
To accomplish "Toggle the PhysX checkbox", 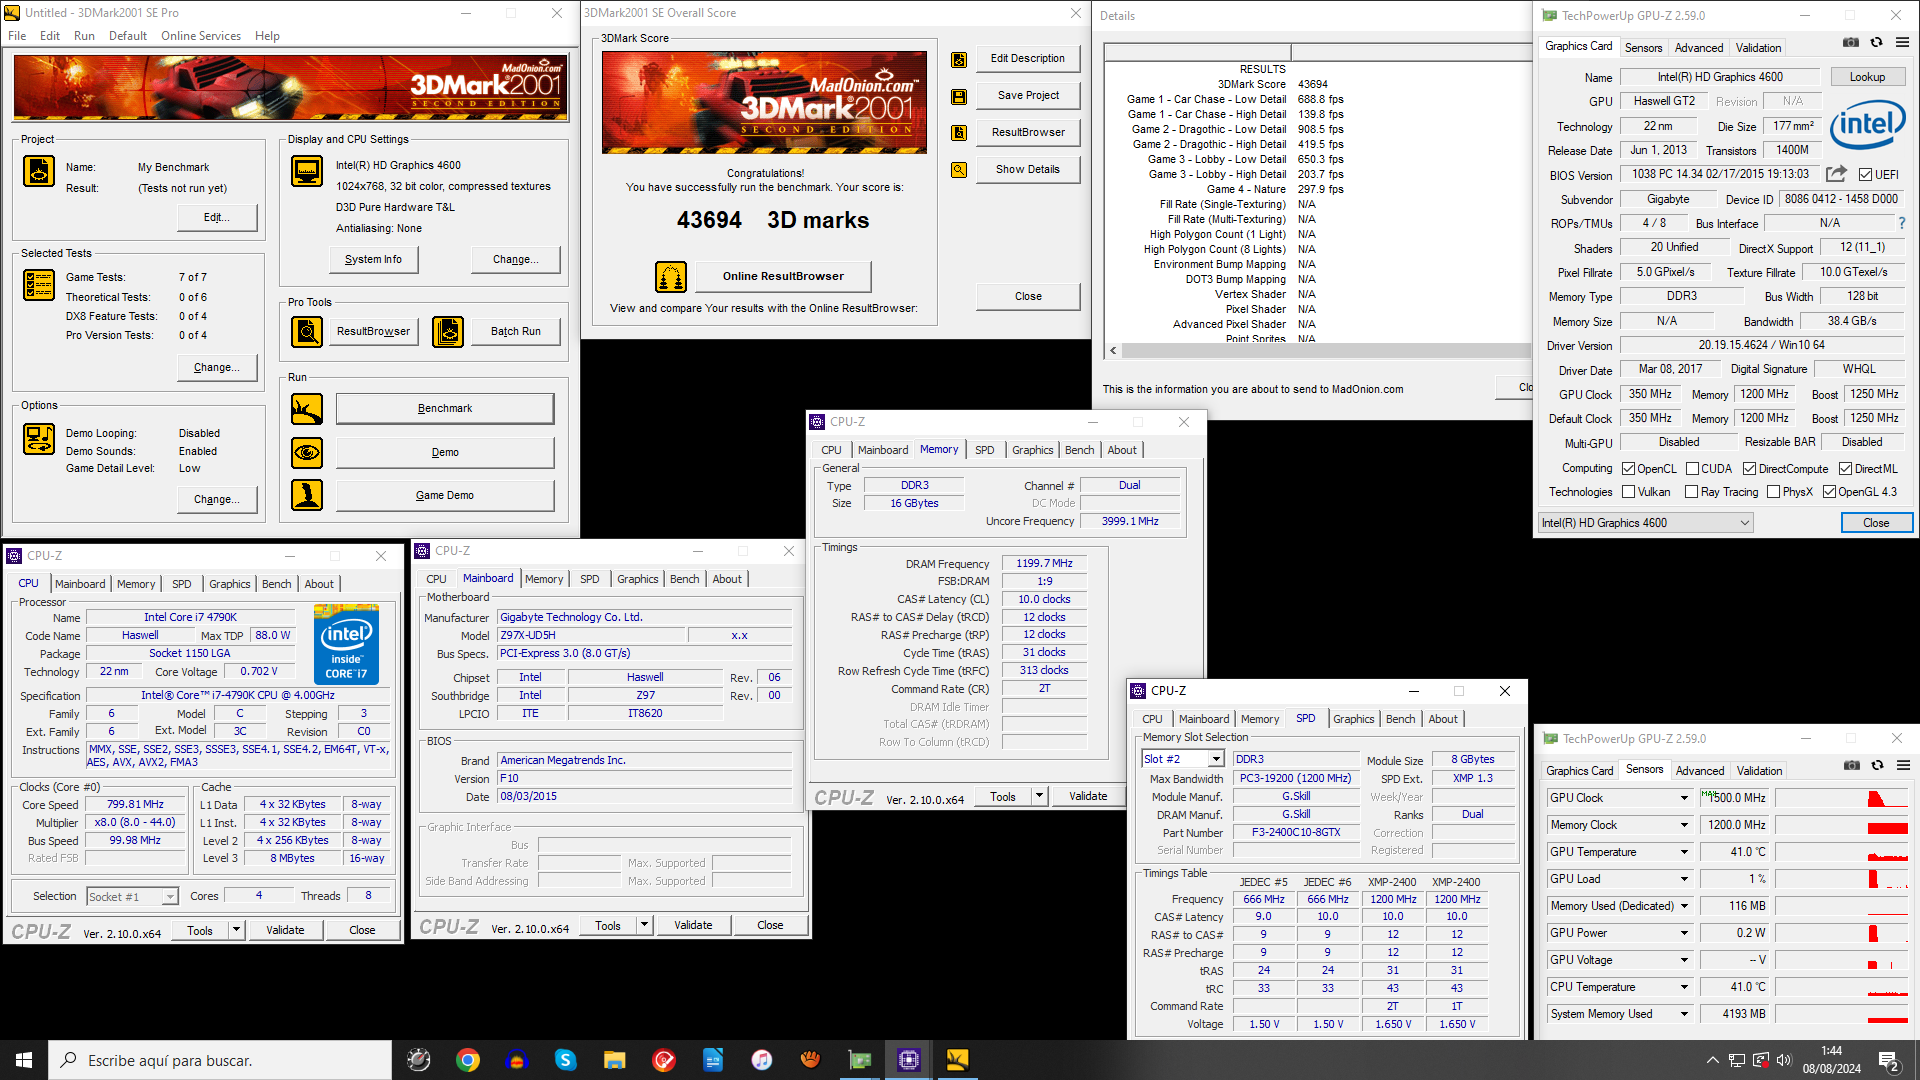I will pos(1774,492).
